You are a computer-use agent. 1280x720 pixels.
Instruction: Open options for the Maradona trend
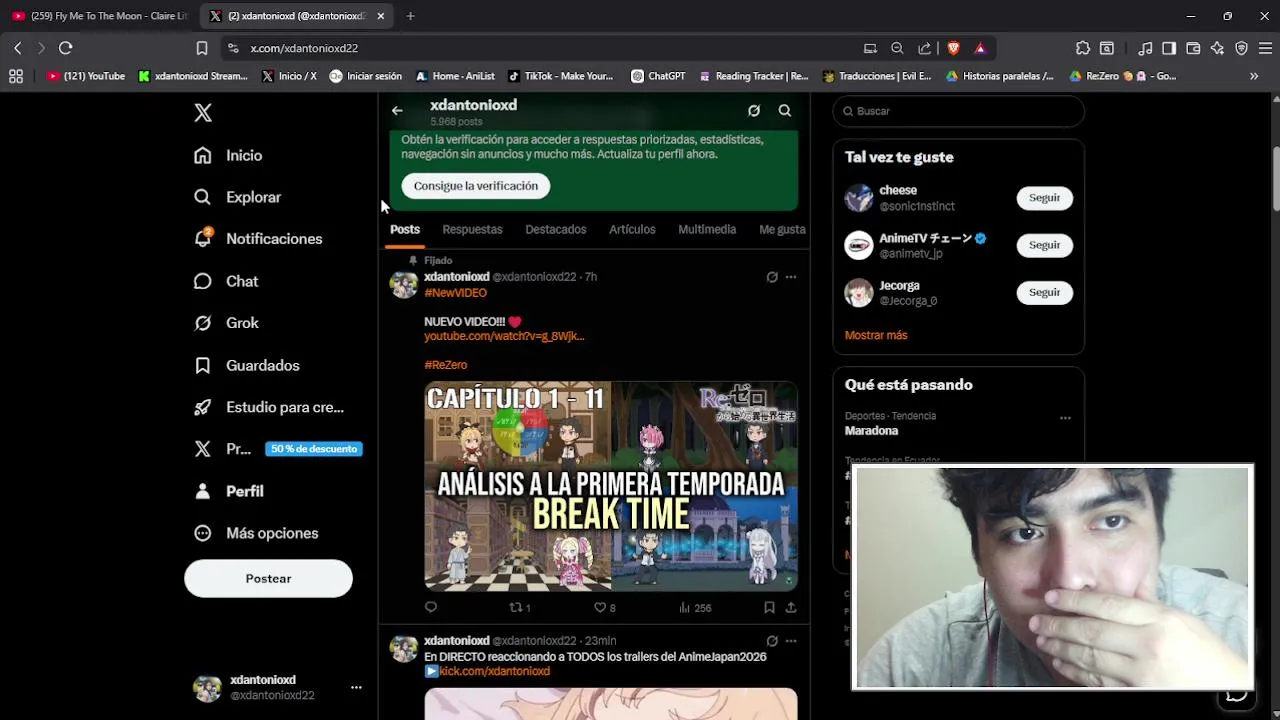(x=1065, y=418)
